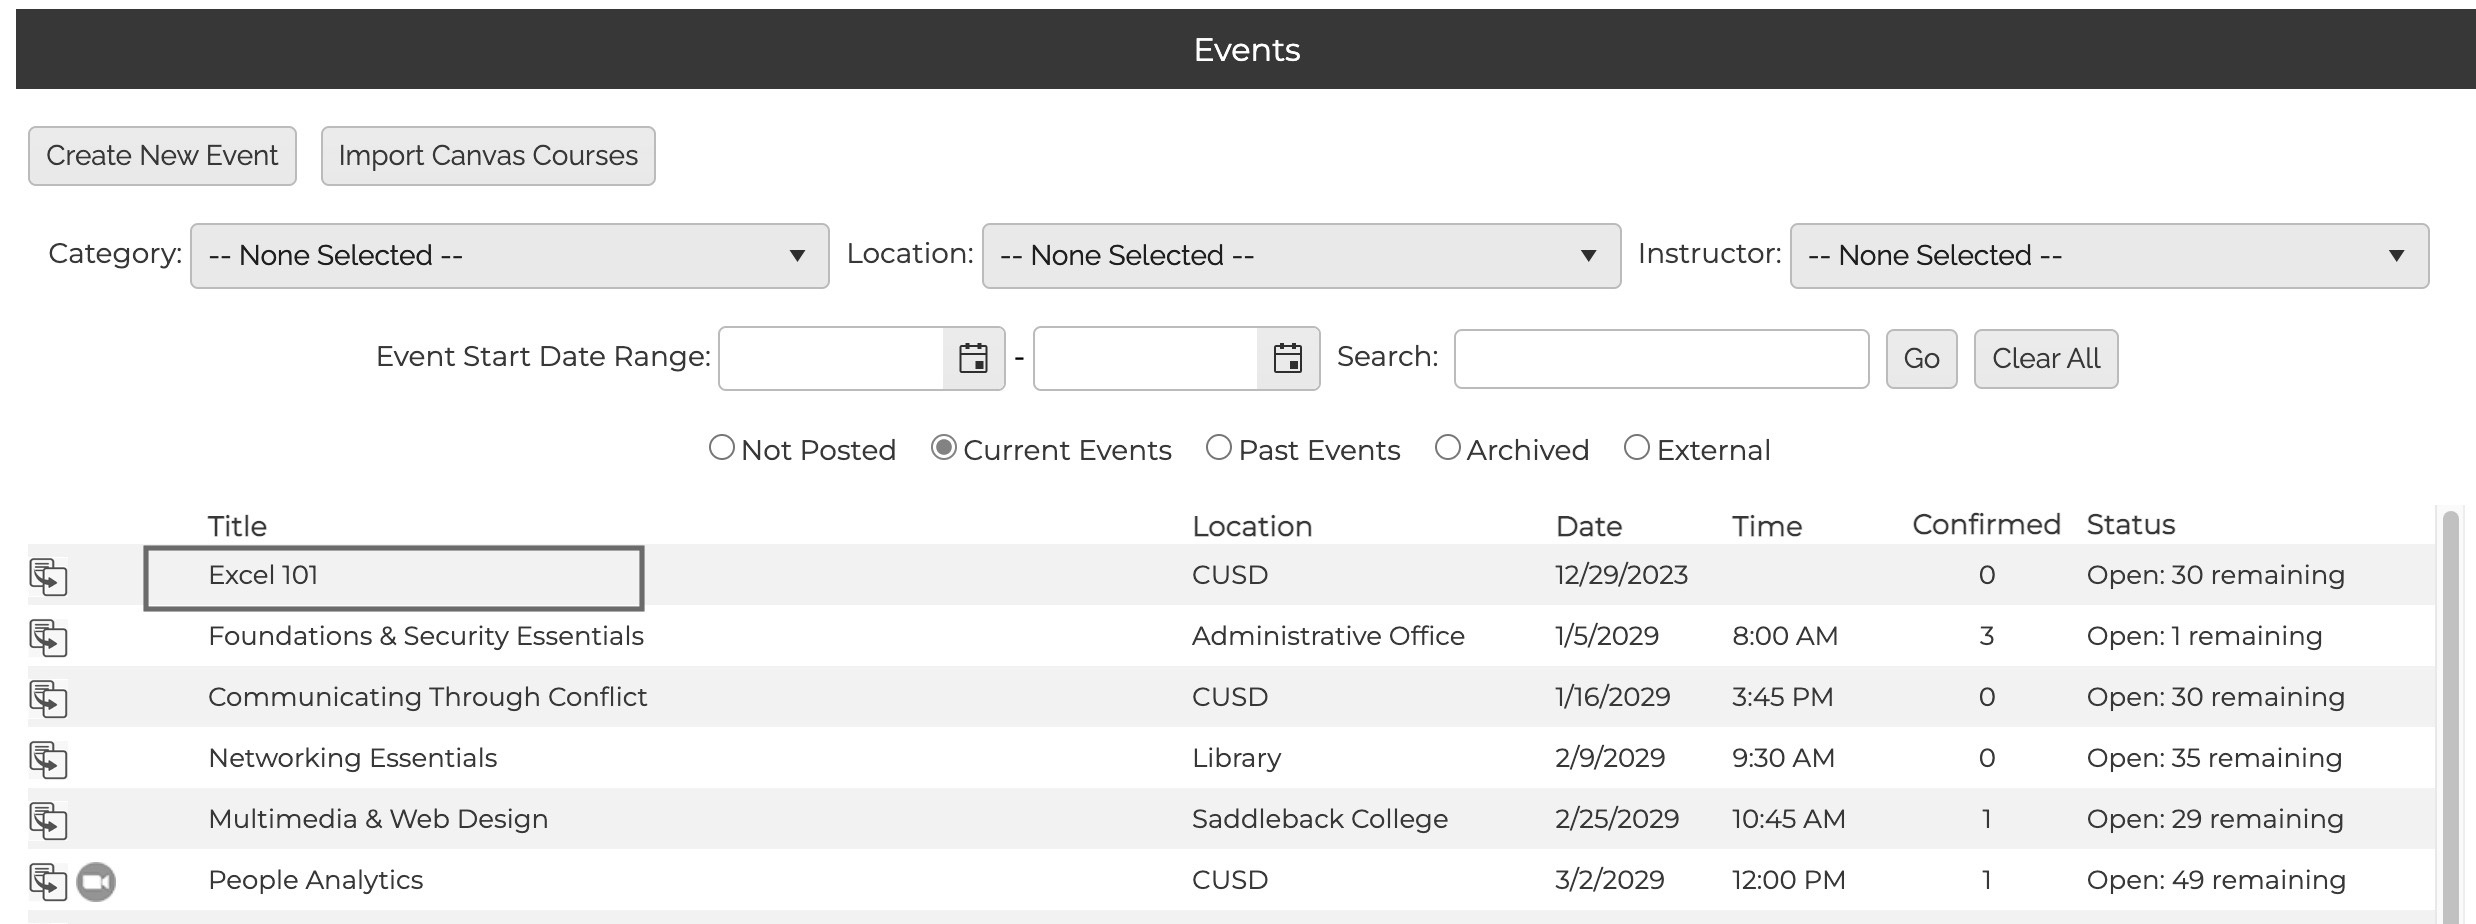Open the Location dropdown
Viewport: 2476px width, 924px height.
click(1301, 256)
